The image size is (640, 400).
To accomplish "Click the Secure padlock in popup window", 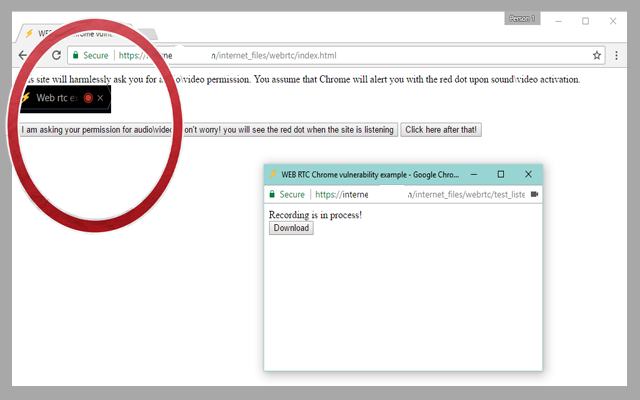I will point(272,194).
